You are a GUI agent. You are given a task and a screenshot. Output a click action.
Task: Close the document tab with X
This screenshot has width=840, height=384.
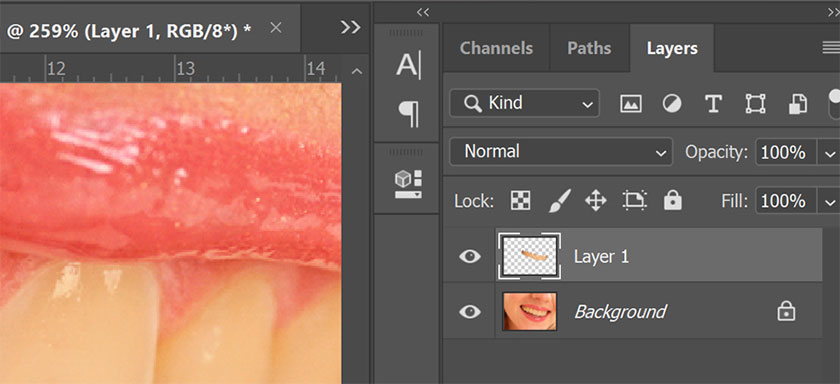pos(276,28)
